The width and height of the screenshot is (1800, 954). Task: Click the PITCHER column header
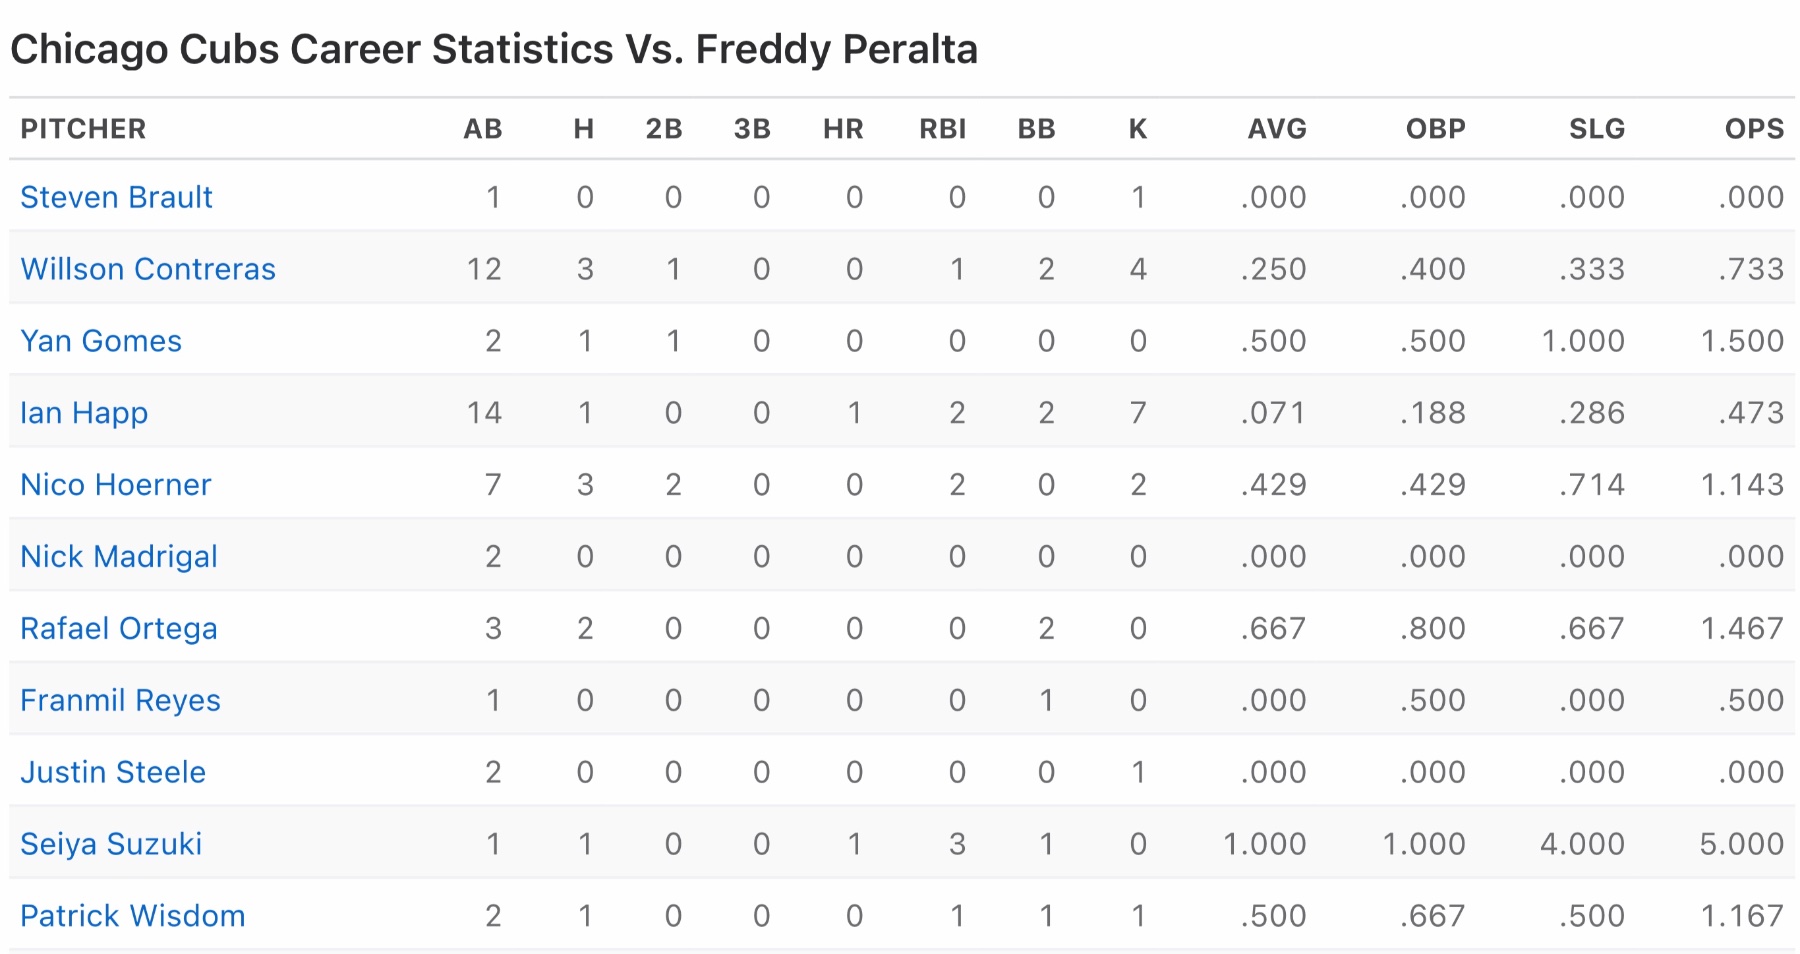click(83, 129)
